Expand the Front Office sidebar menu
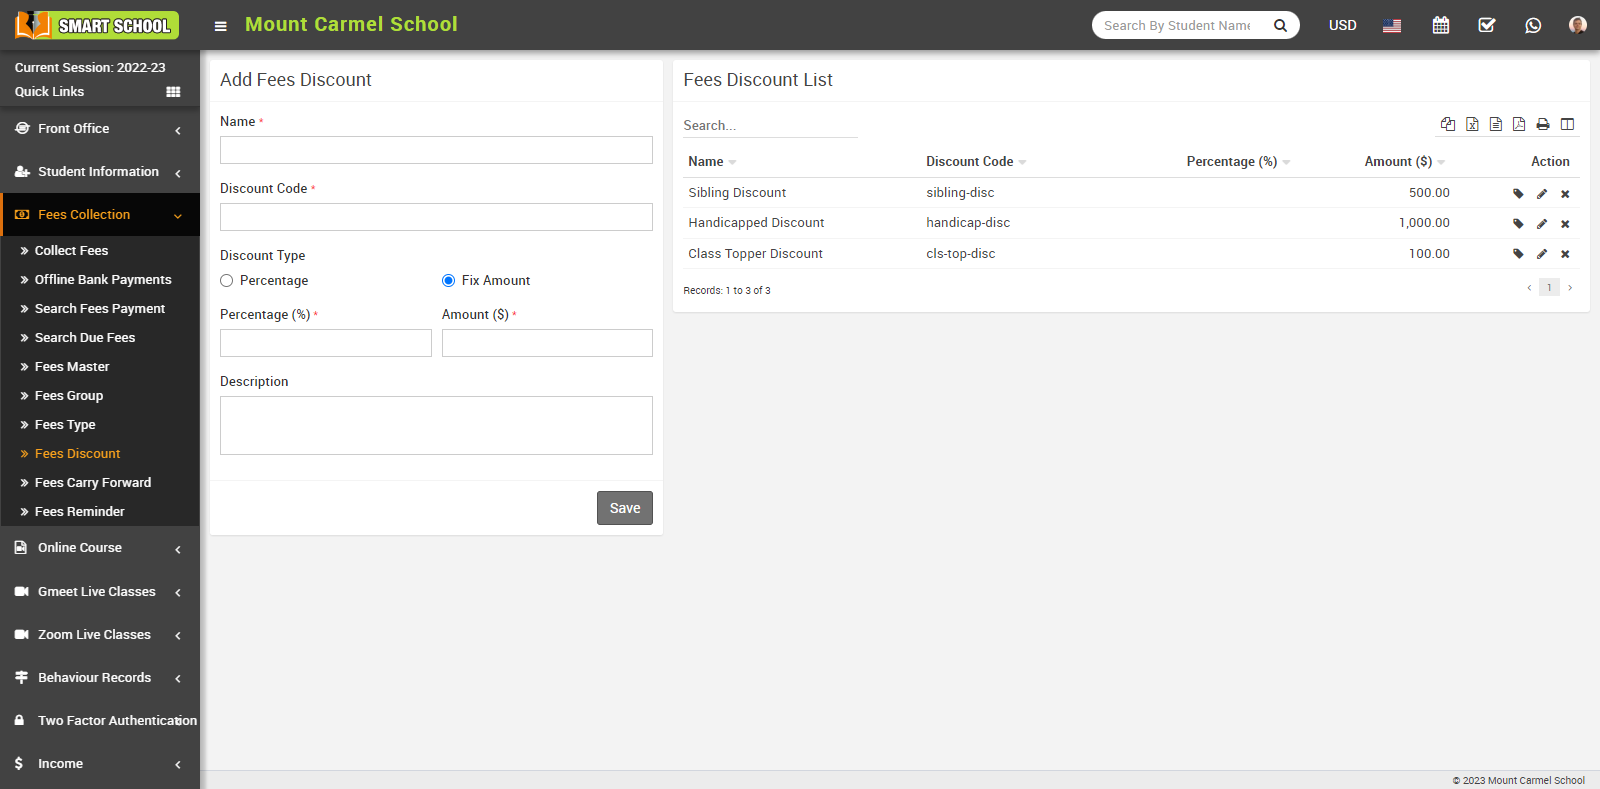Image resolution: width=1600 pixels, height=789 pixels. [99, 129]
